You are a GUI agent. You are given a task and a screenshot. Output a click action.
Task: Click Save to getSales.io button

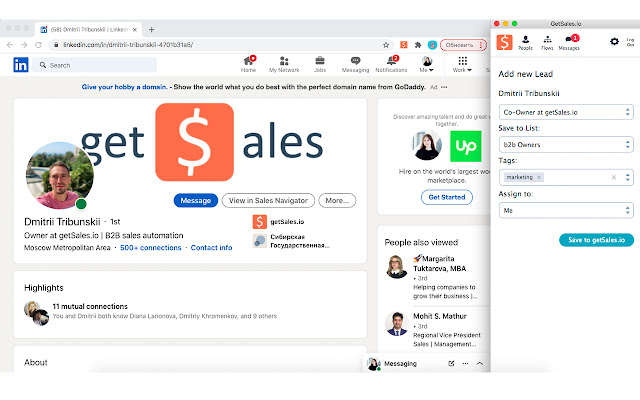coord(596,240)
